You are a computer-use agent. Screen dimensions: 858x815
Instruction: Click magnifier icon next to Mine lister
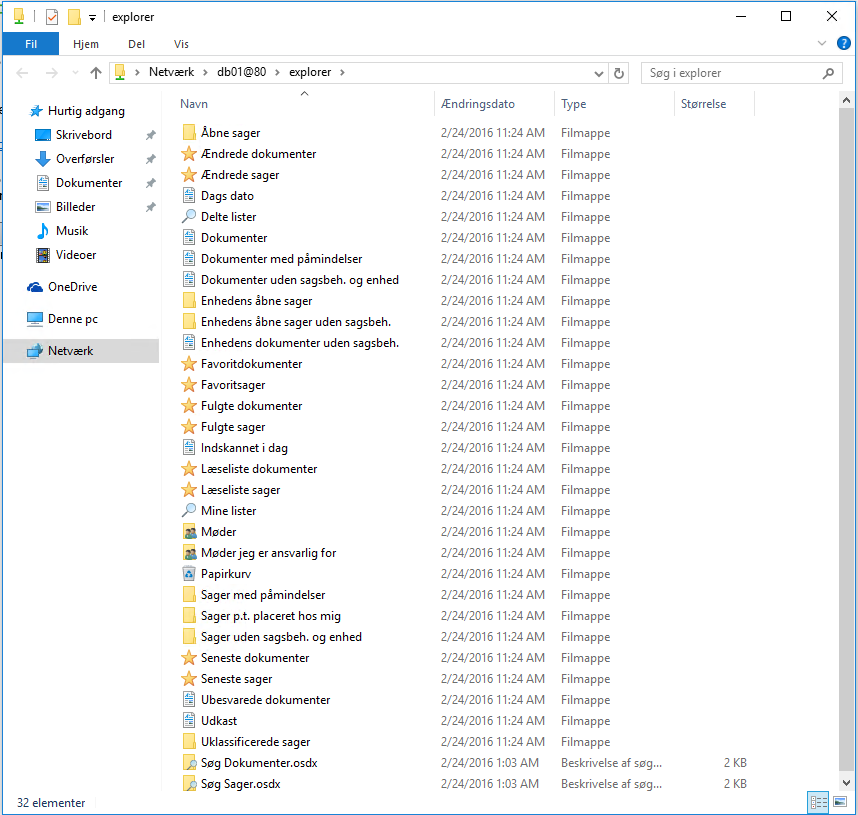click(x=189, y=511)
